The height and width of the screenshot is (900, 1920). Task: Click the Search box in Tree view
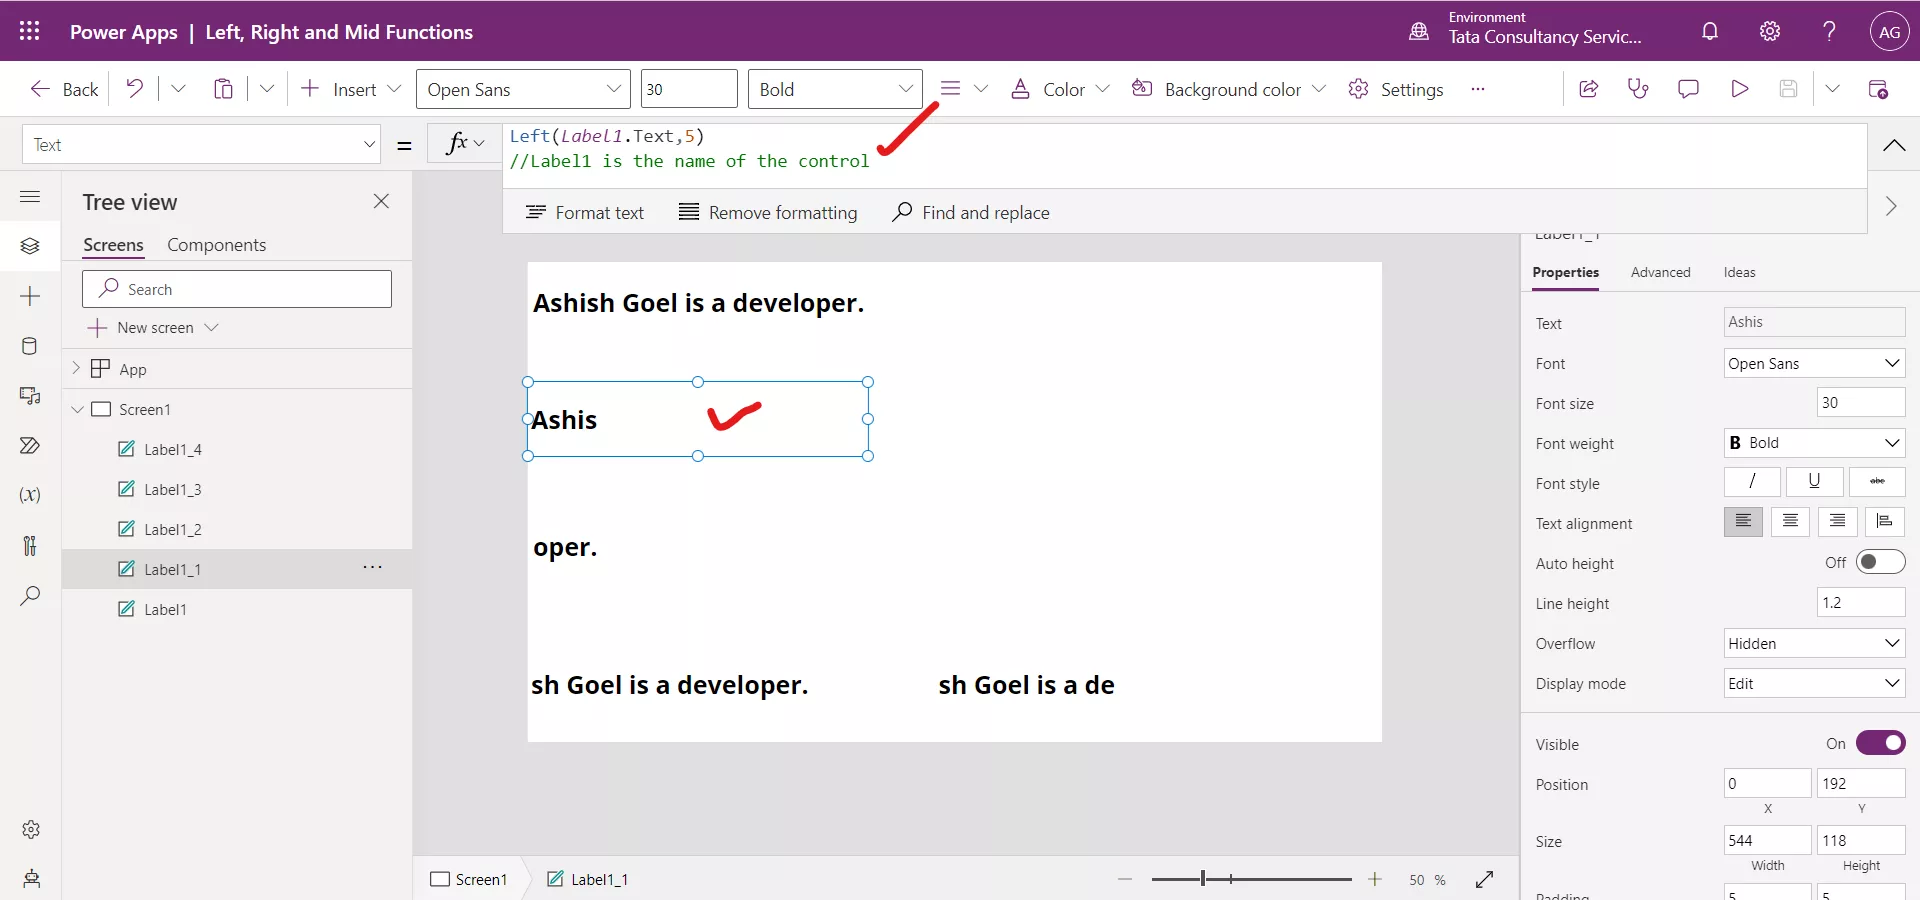tap(237, 288)
